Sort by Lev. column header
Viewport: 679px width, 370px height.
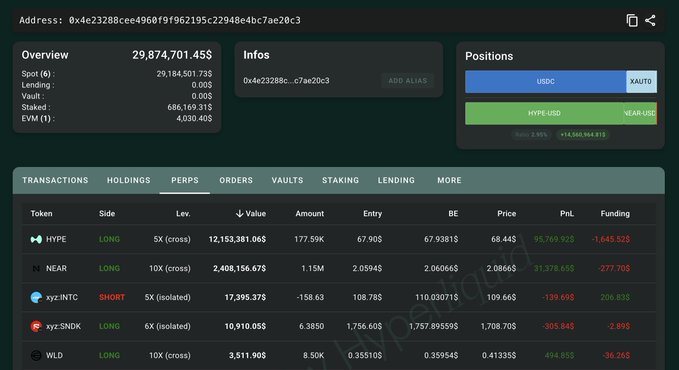[183, 214]
